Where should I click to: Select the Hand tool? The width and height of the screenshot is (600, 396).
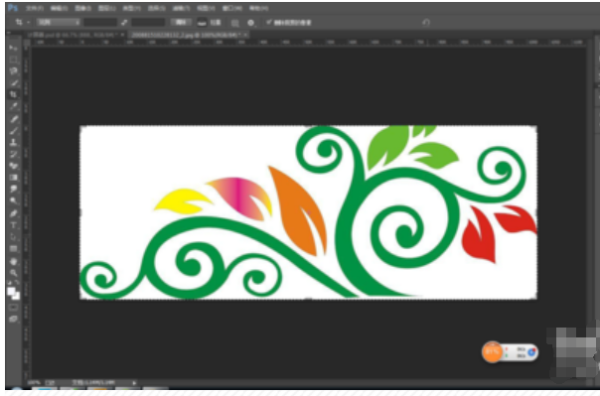click(x=14, y=262)
